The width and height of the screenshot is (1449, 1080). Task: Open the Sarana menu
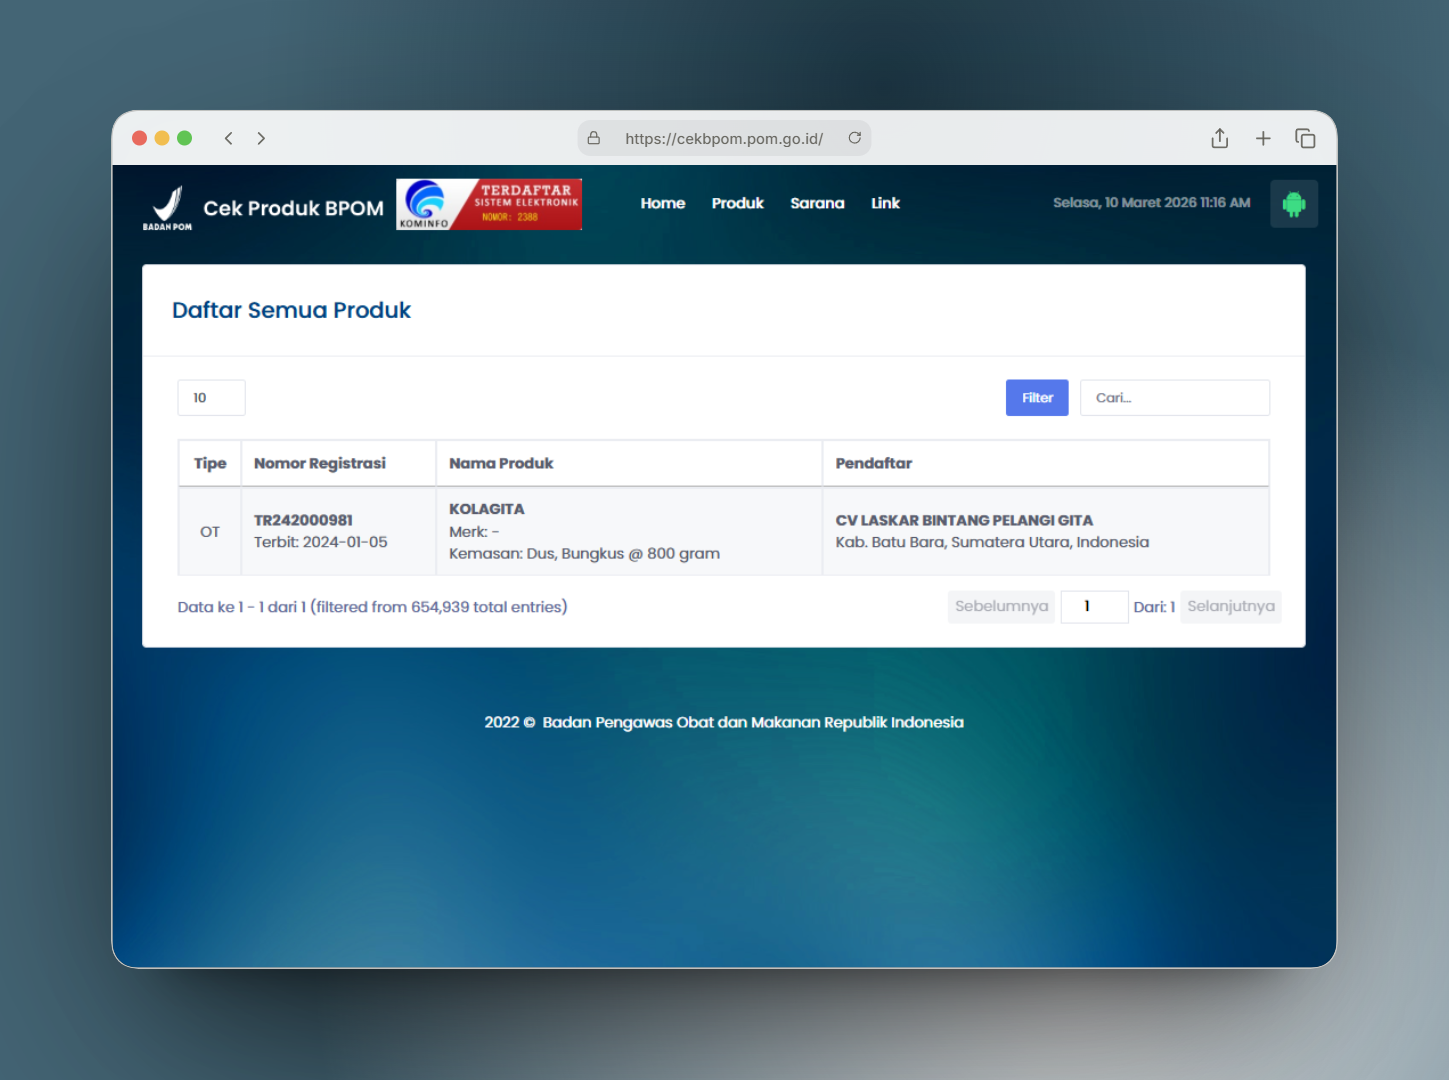[817, 203]
